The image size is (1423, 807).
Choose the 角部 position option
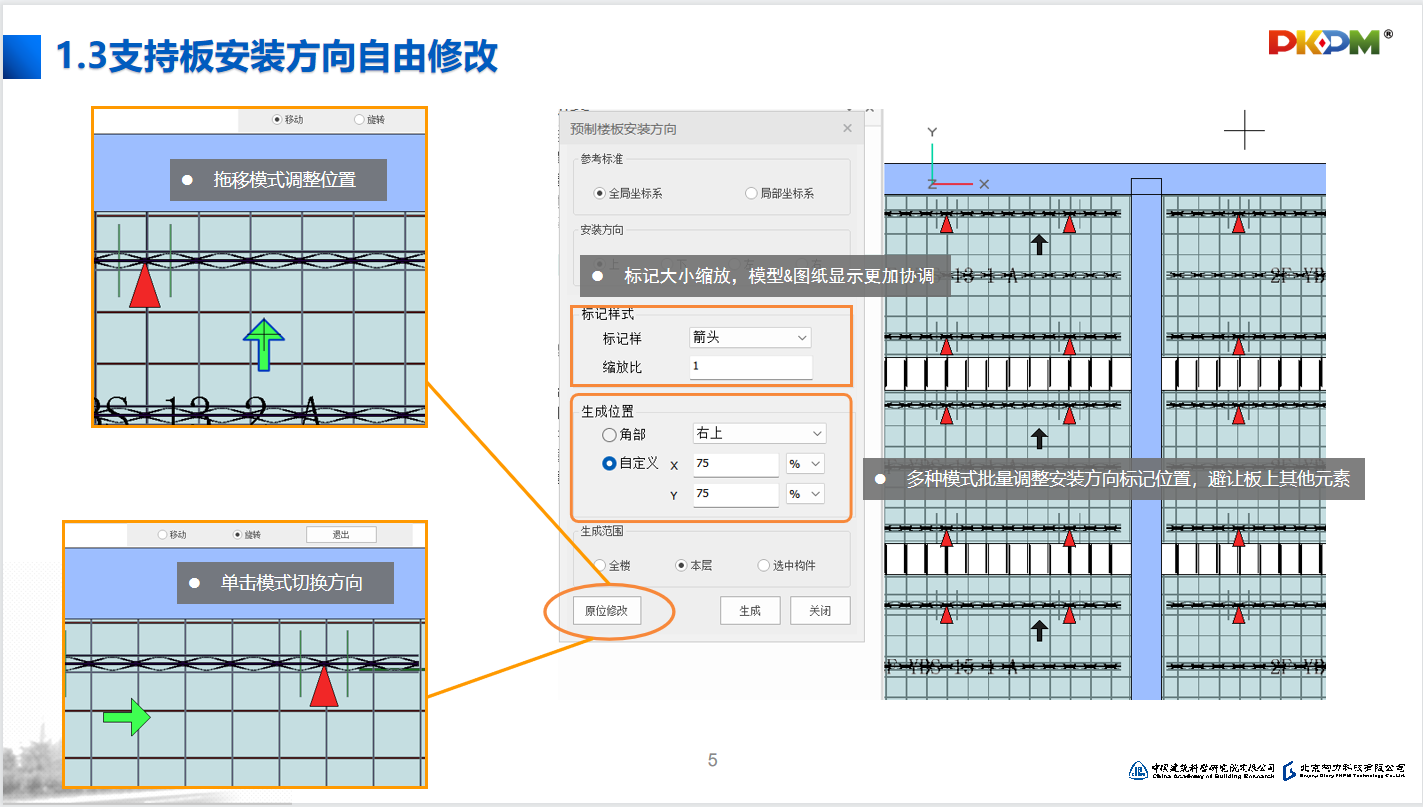[x=609, y=435]
